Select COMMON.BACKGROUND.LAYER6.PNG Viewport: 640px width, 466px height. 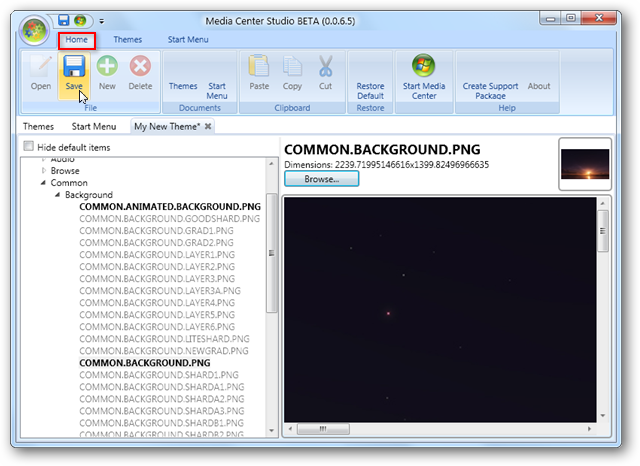(x=157, y=327)
